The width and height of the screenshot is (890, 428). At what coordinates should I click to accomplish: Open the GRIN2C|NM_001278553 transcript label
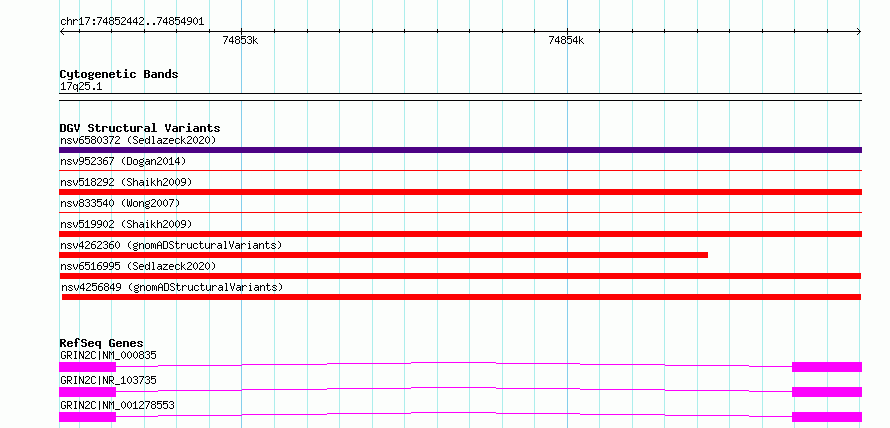coord(117,405)
